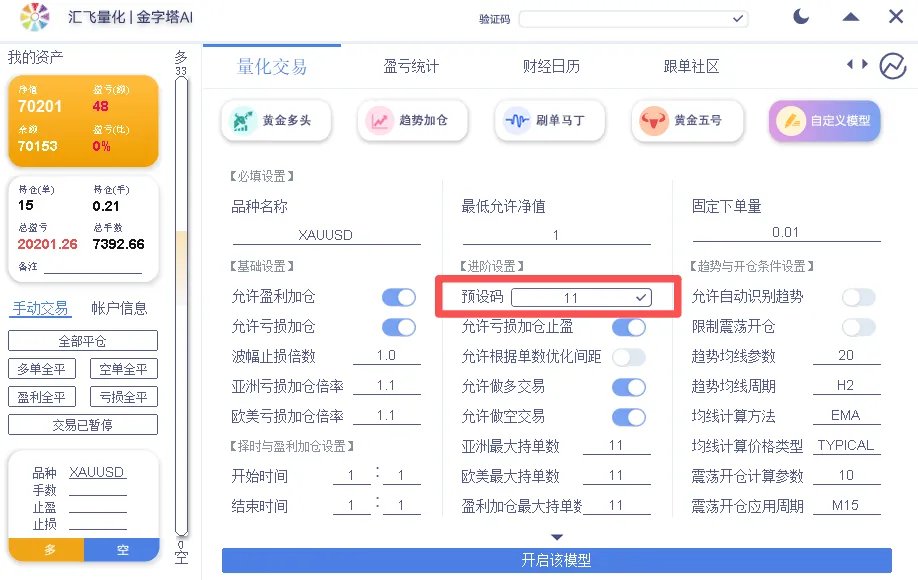
Task: Click 趋势均线参数 20 field
Action: point(846,356)
